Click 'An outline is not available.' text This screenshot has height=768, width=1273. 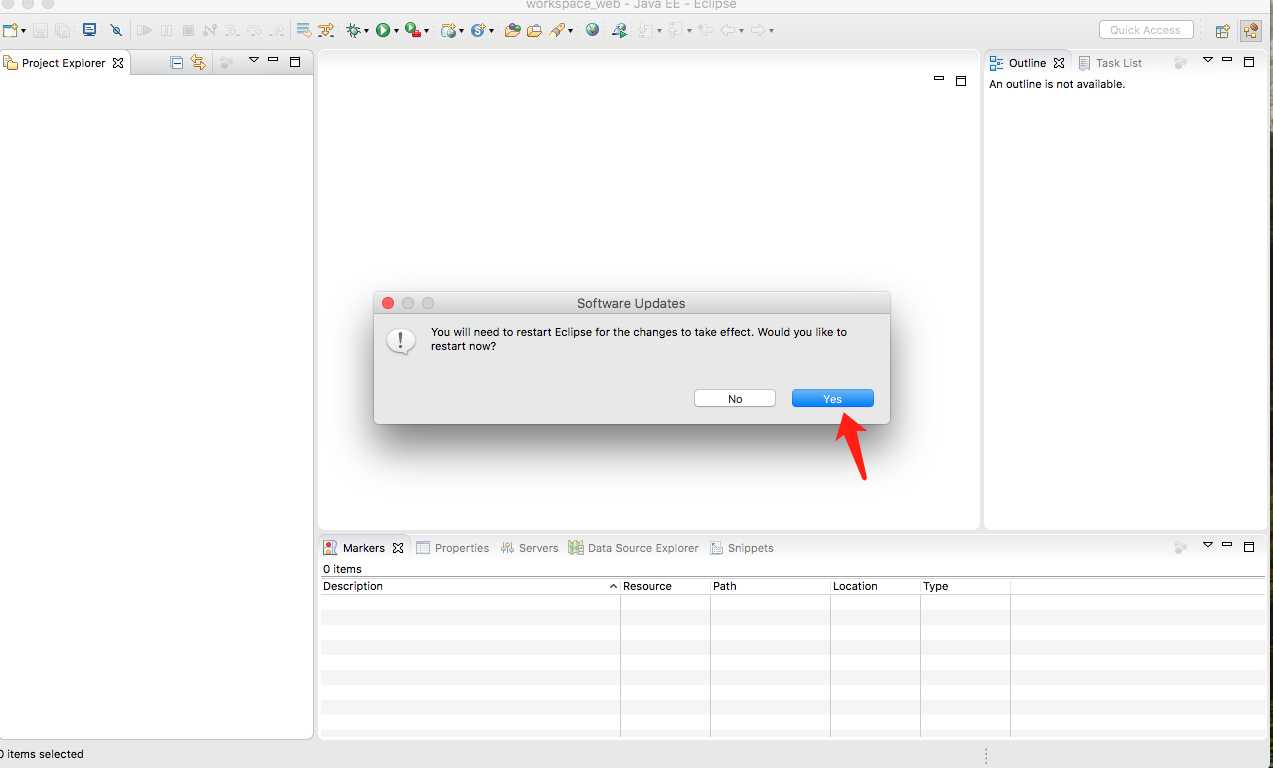point(1057,84)
